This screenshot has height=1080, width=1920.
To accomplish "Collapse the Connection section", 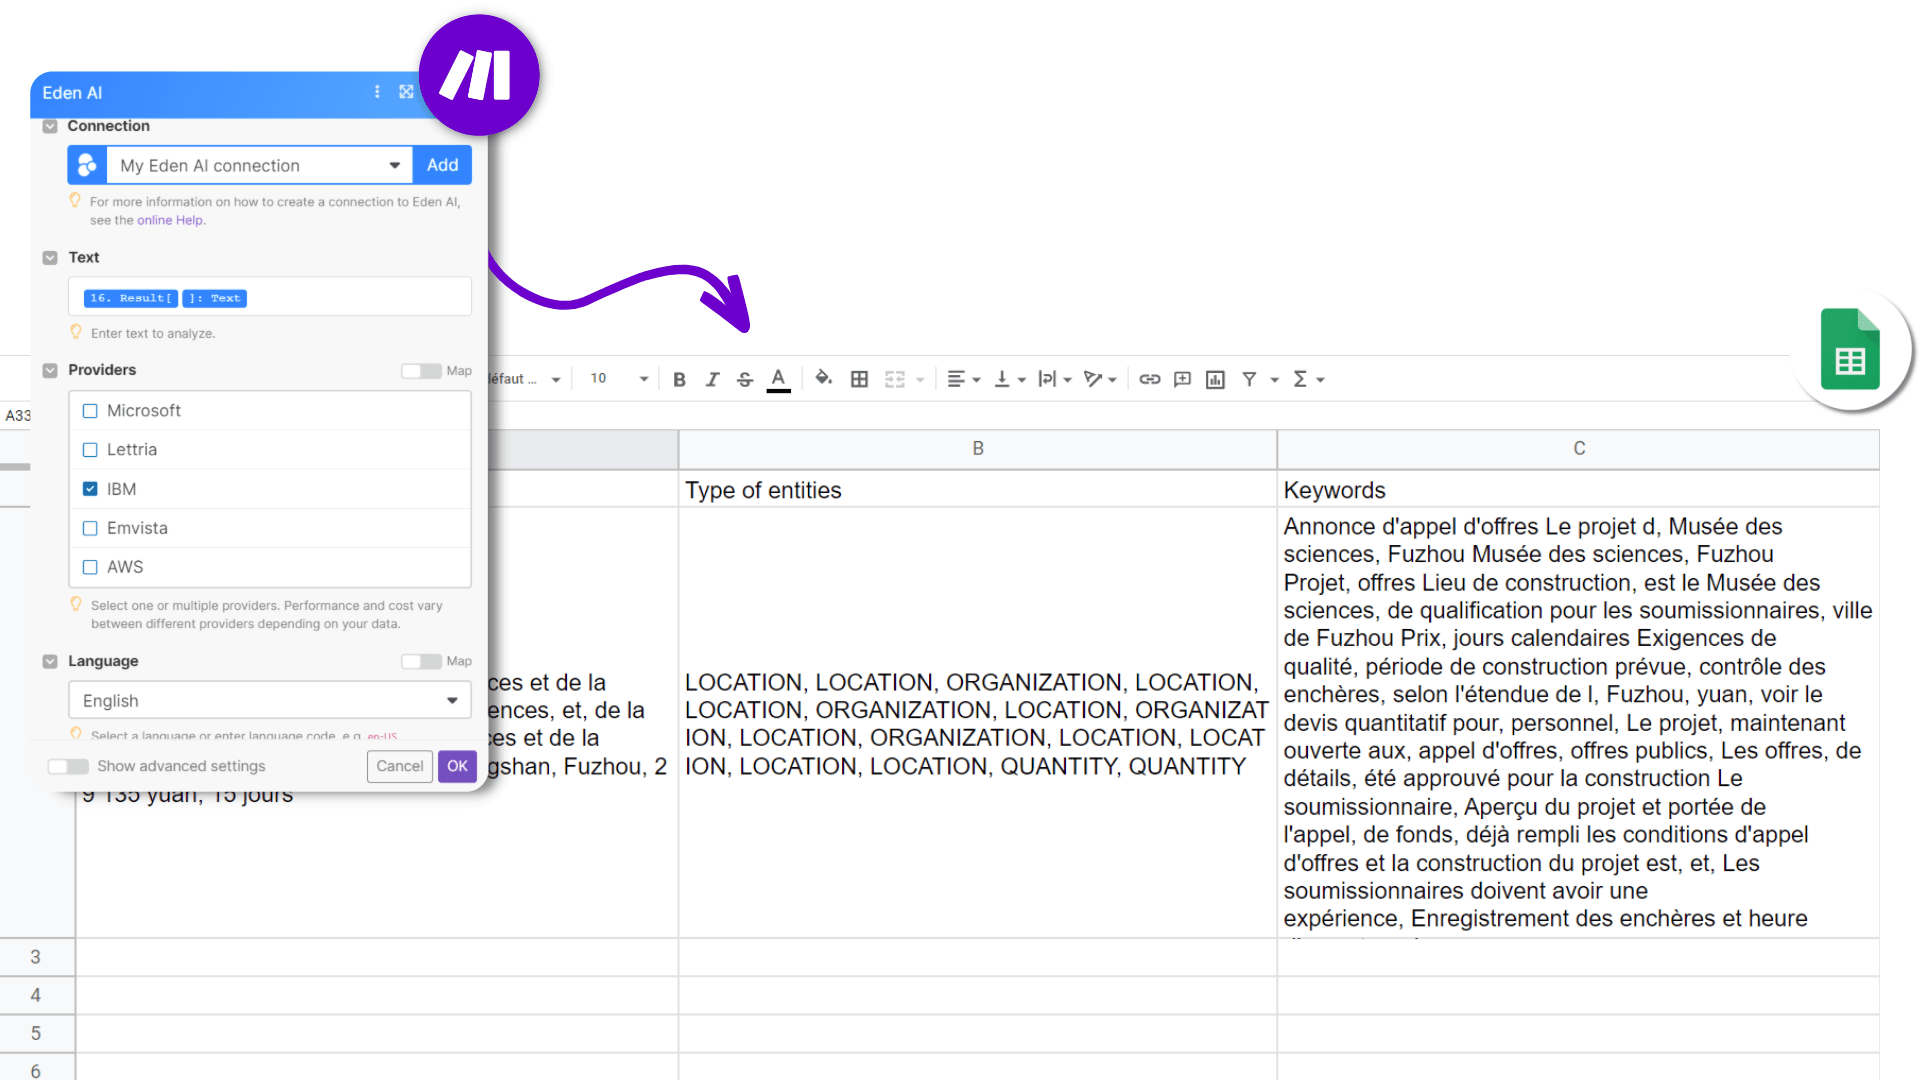I will (49, 126).
